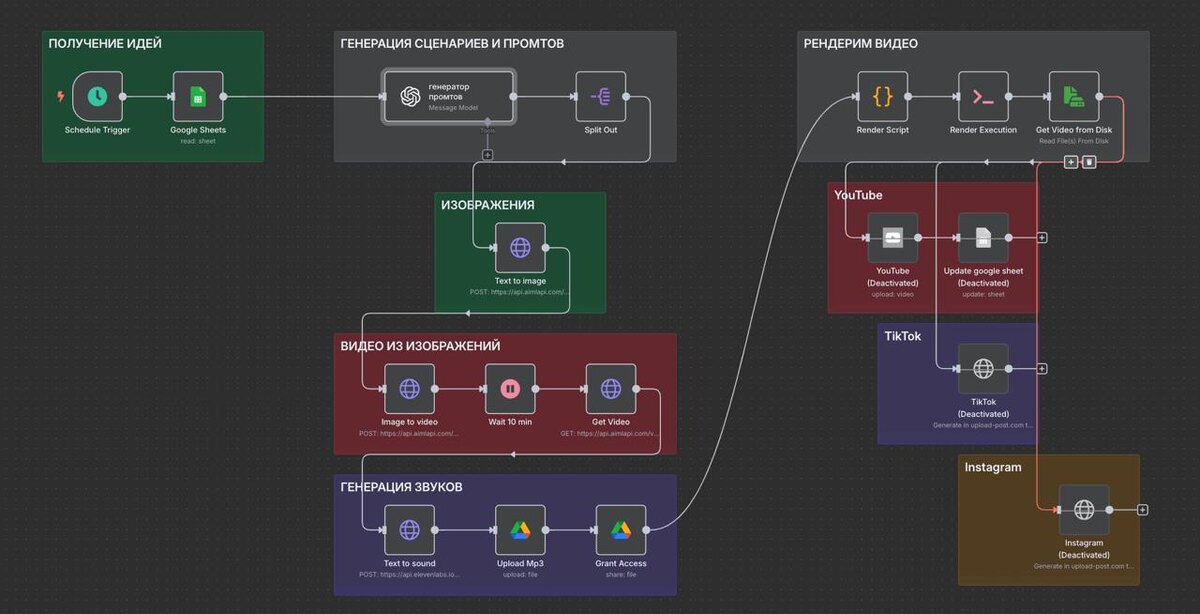Select the deactivated TikTok globe node
1200x614 pixels.
983,369
